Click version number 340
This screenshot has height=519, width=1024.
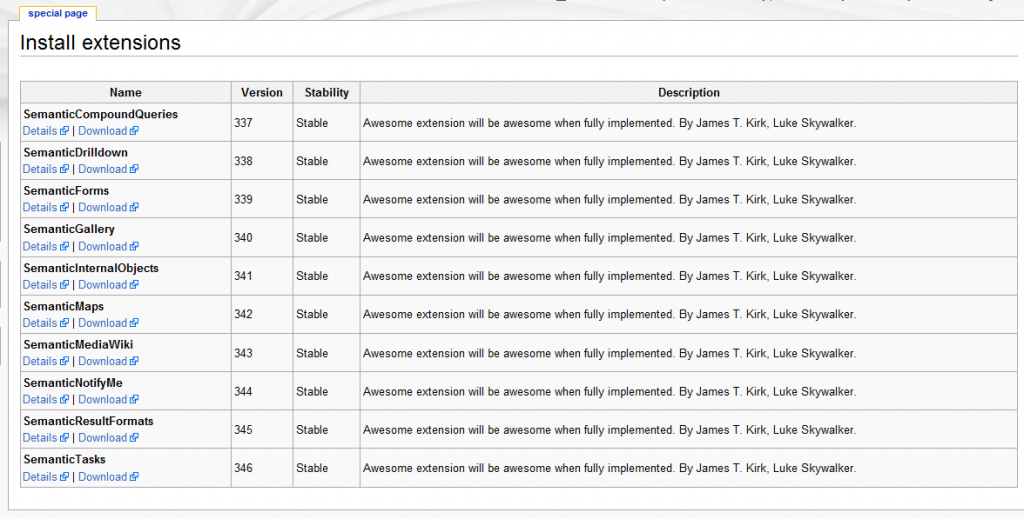point(244,238)
